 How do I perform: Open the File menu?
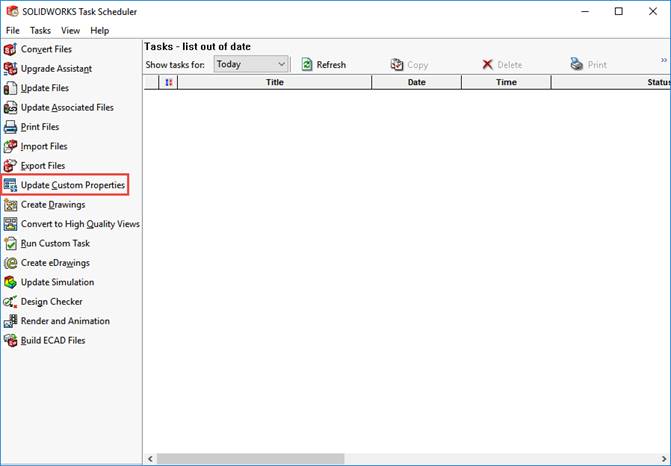13,30
